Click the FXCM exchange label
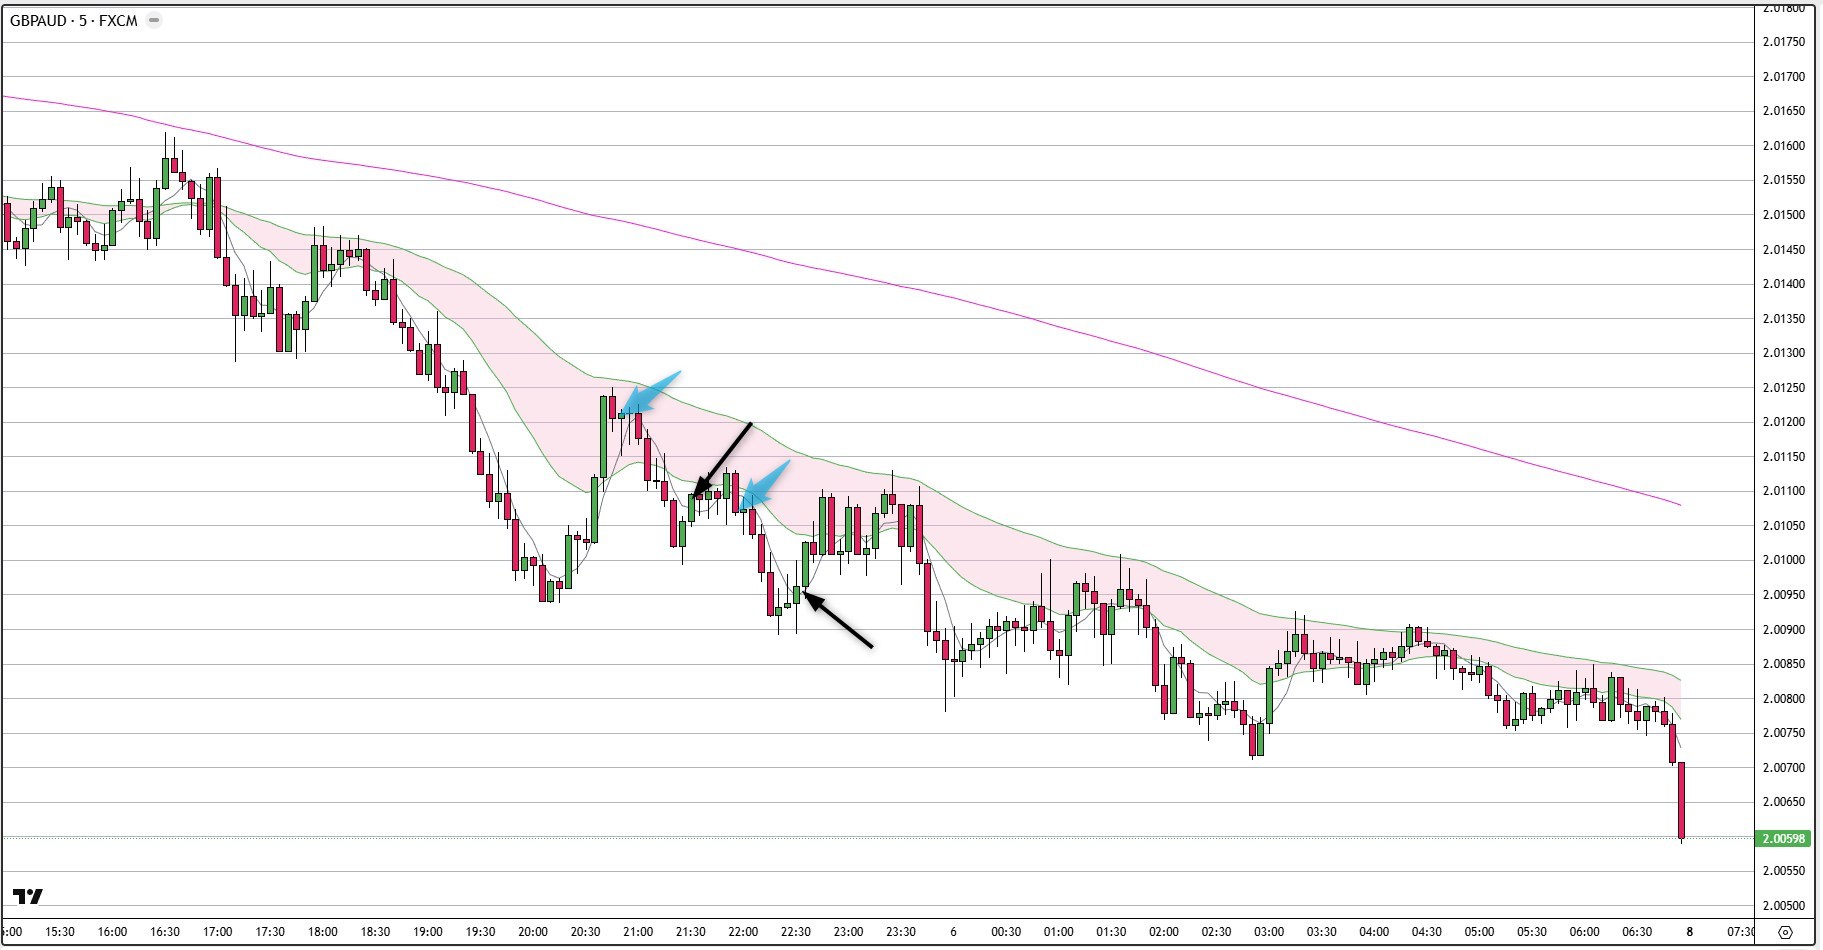 coord(118,18)
